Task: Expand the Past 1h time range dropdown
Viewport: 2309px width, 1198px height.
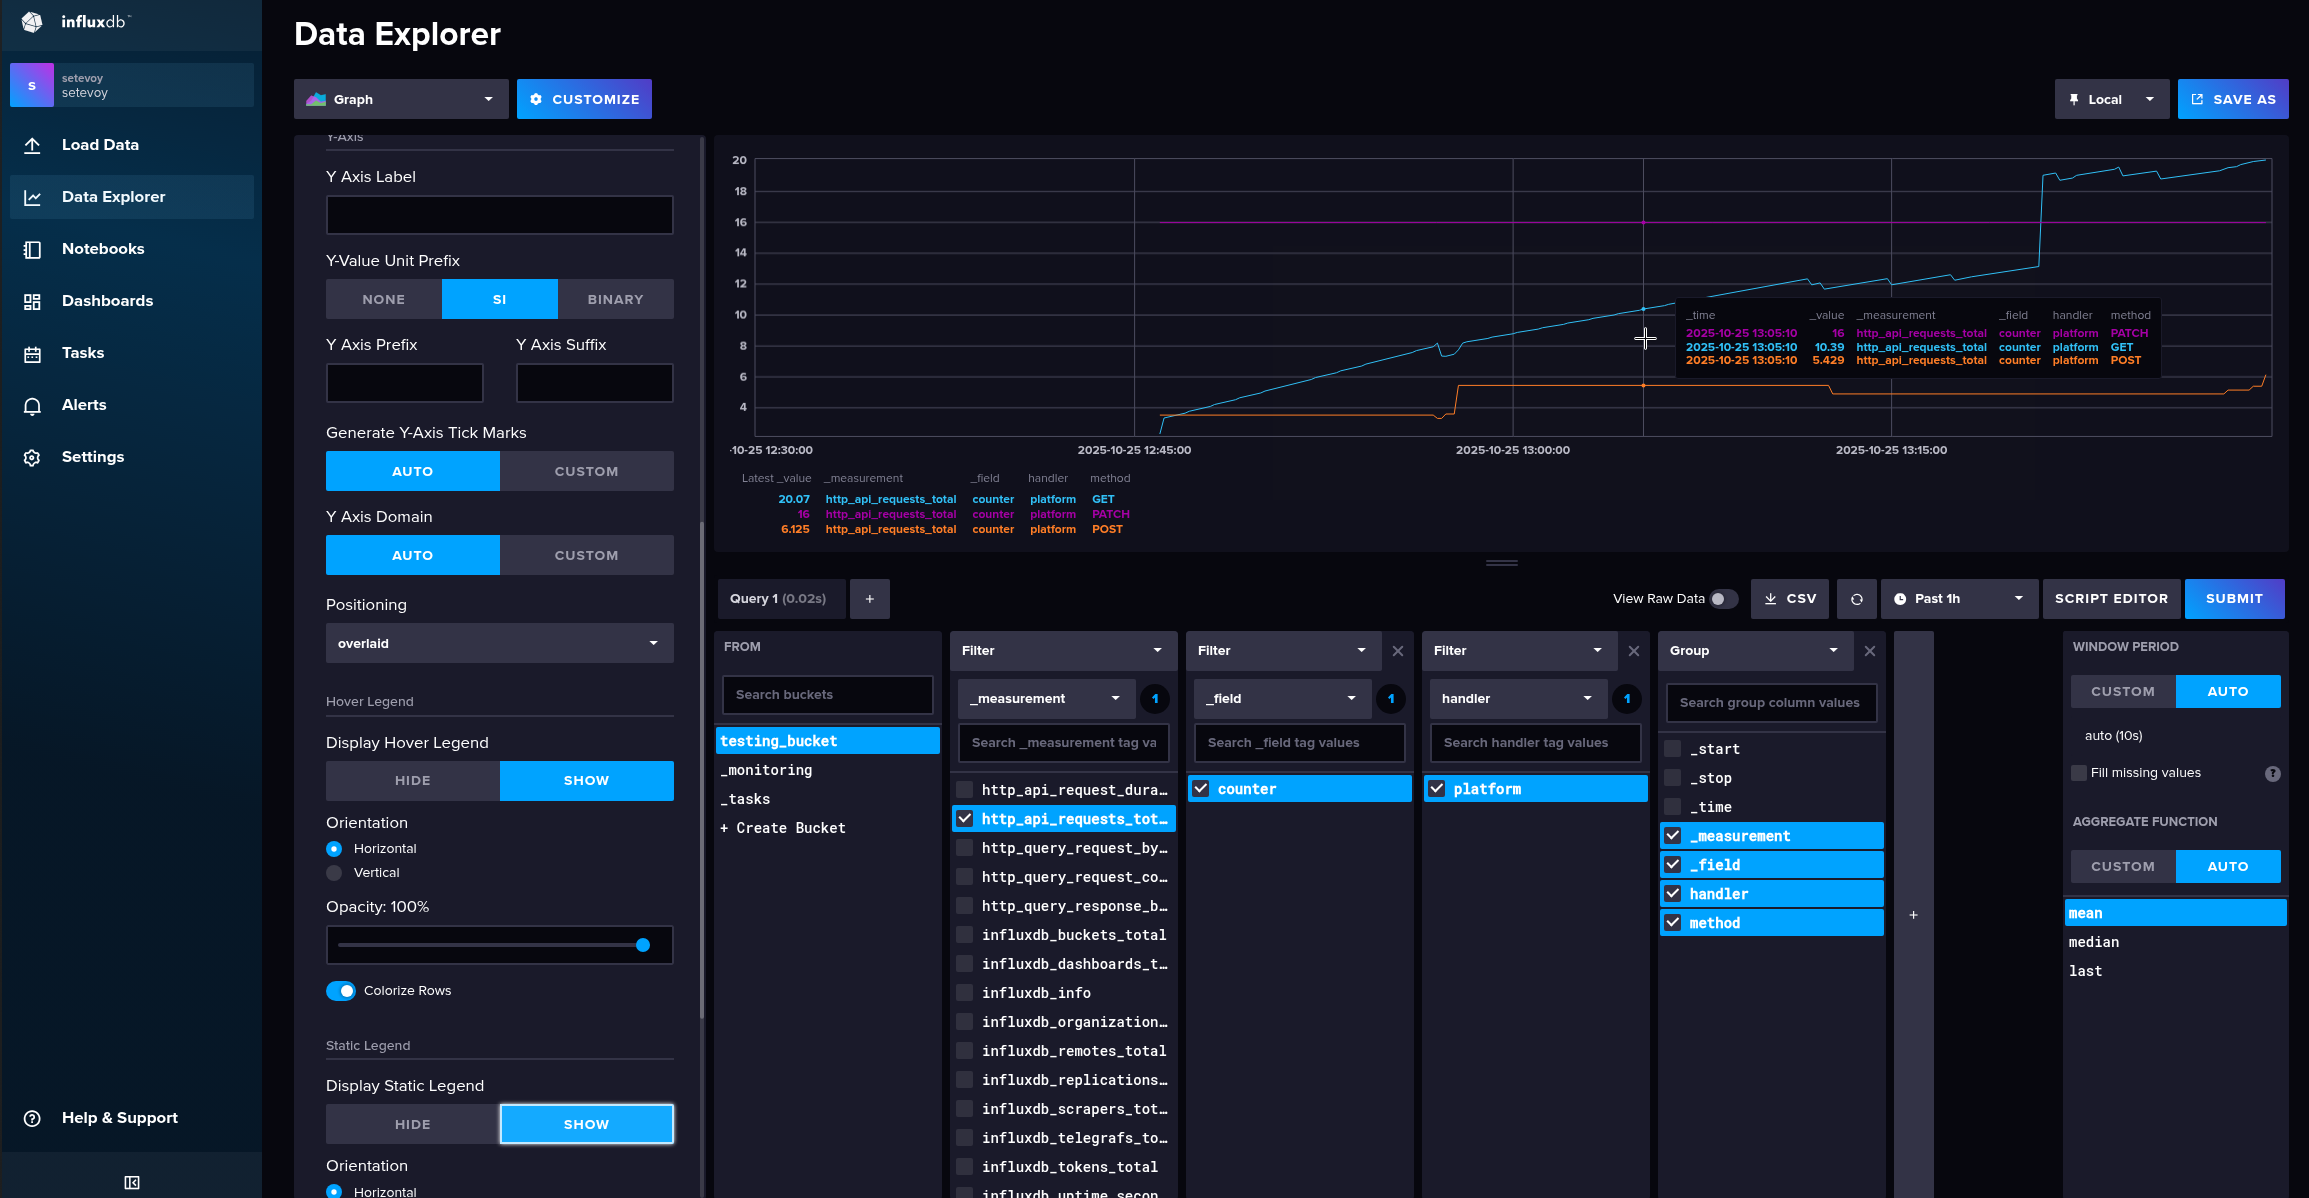Action: [1958, 599]
